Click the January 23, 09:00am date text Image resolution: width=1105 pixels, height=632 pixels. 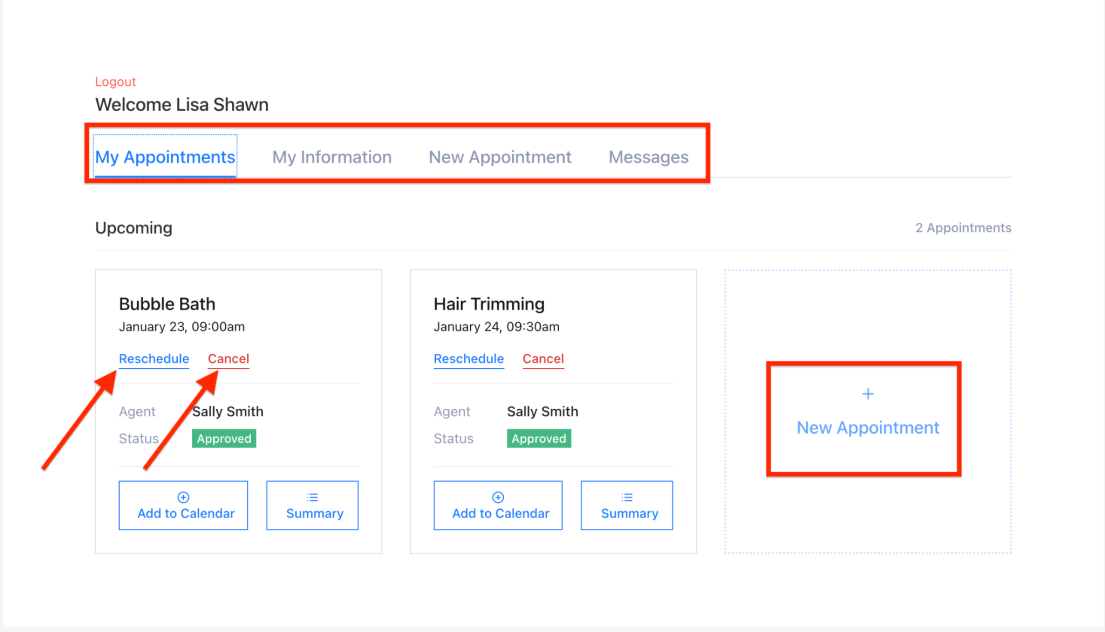pyautogui.click(x=182, y=327)
